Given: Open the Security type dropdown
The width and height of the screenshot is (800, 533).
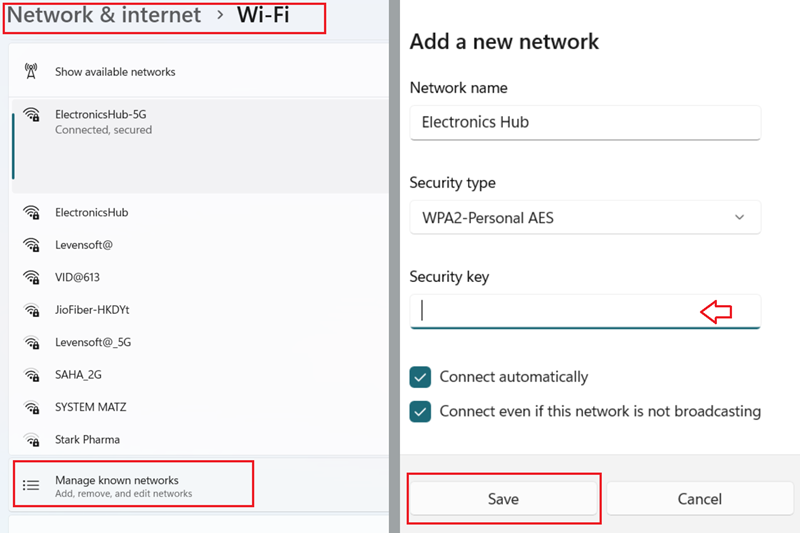Looking at the screenshot, I should coord(585,218).
